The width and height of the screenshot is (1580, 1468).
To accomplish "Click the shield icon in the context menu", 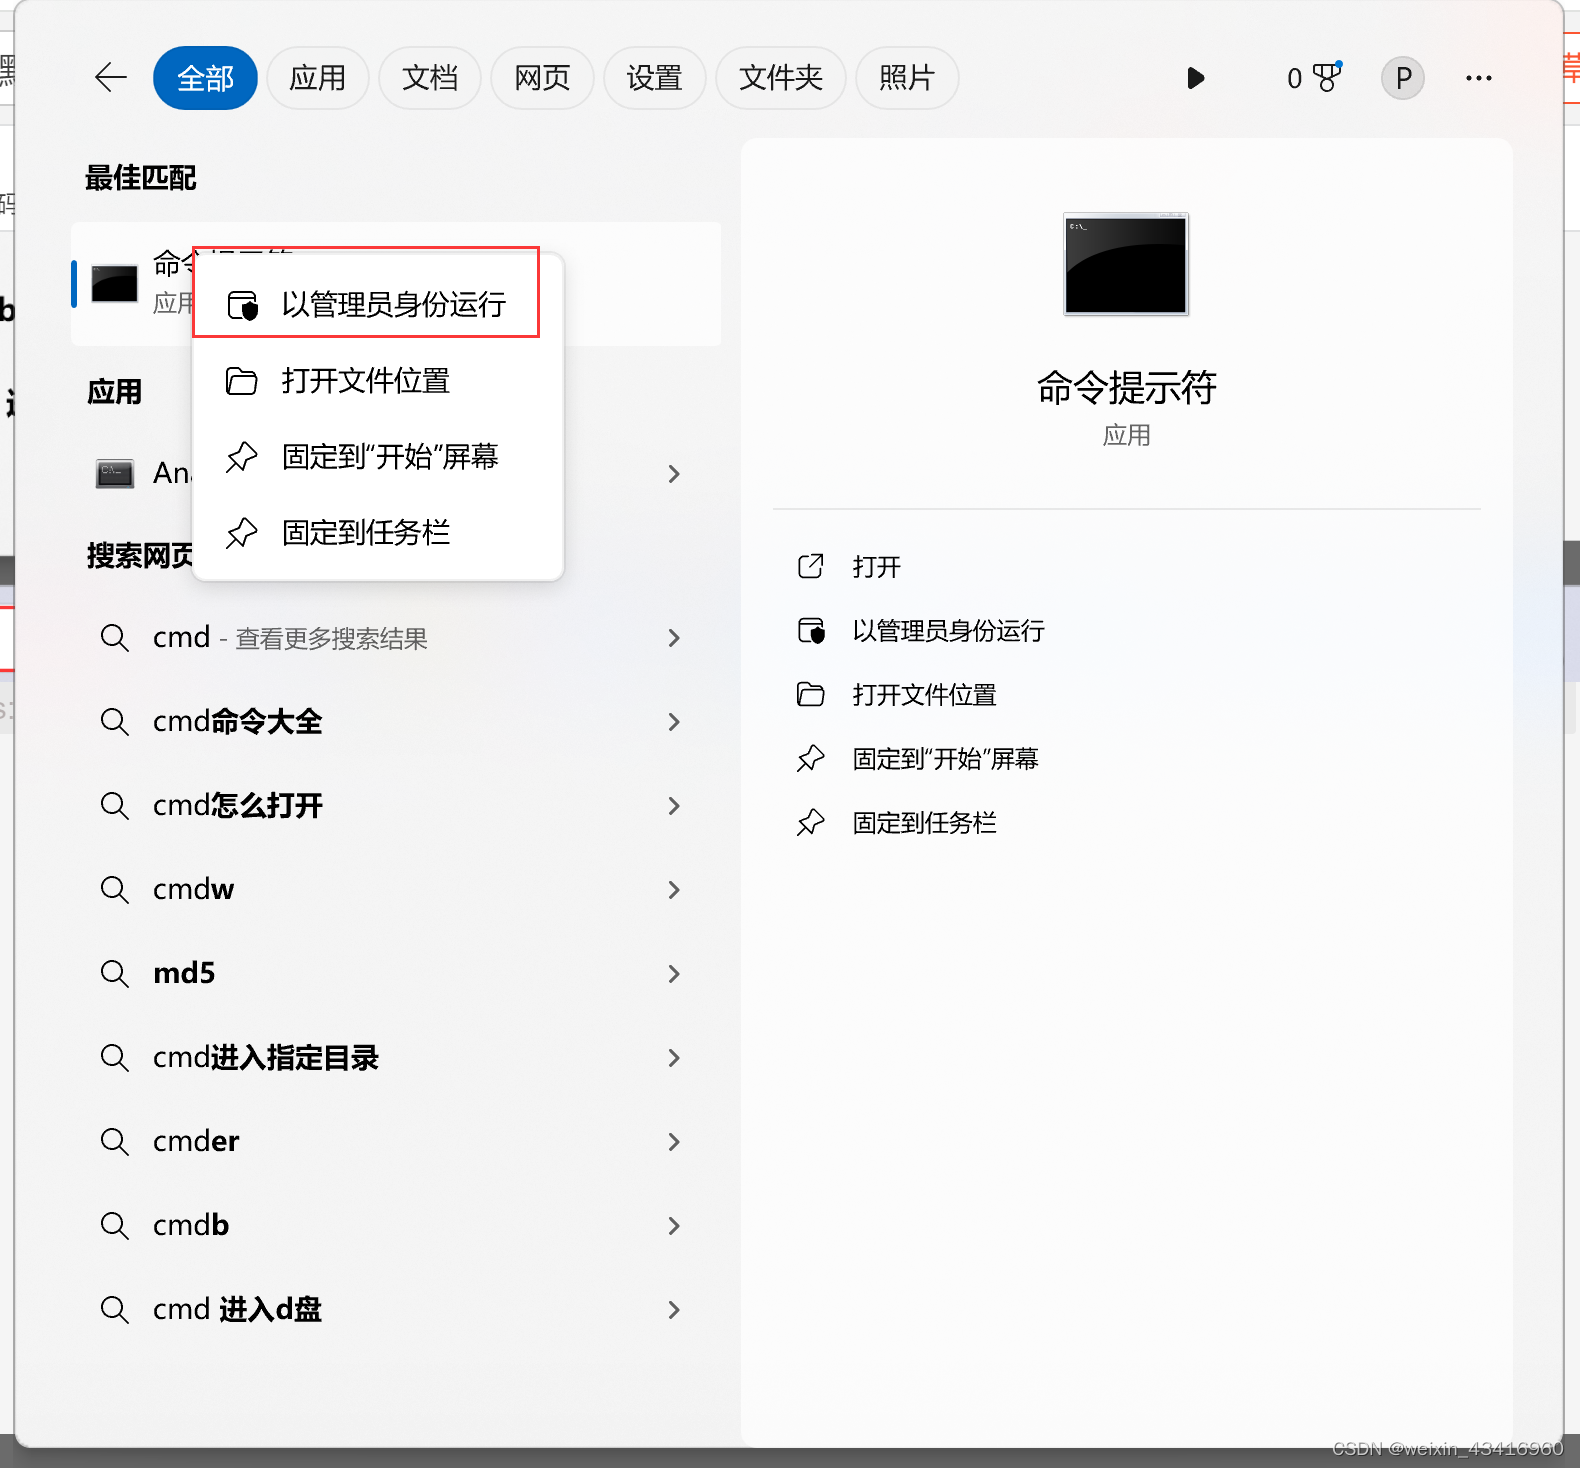I will [243, 305].
